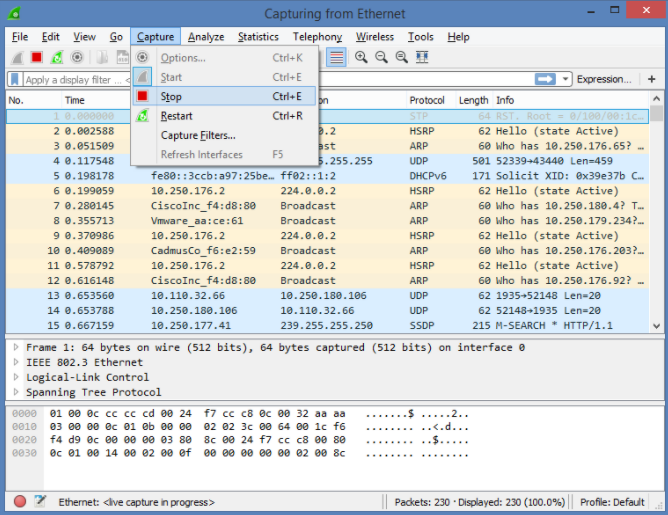
Task: Open the Go menu
Action: (116, 37)
